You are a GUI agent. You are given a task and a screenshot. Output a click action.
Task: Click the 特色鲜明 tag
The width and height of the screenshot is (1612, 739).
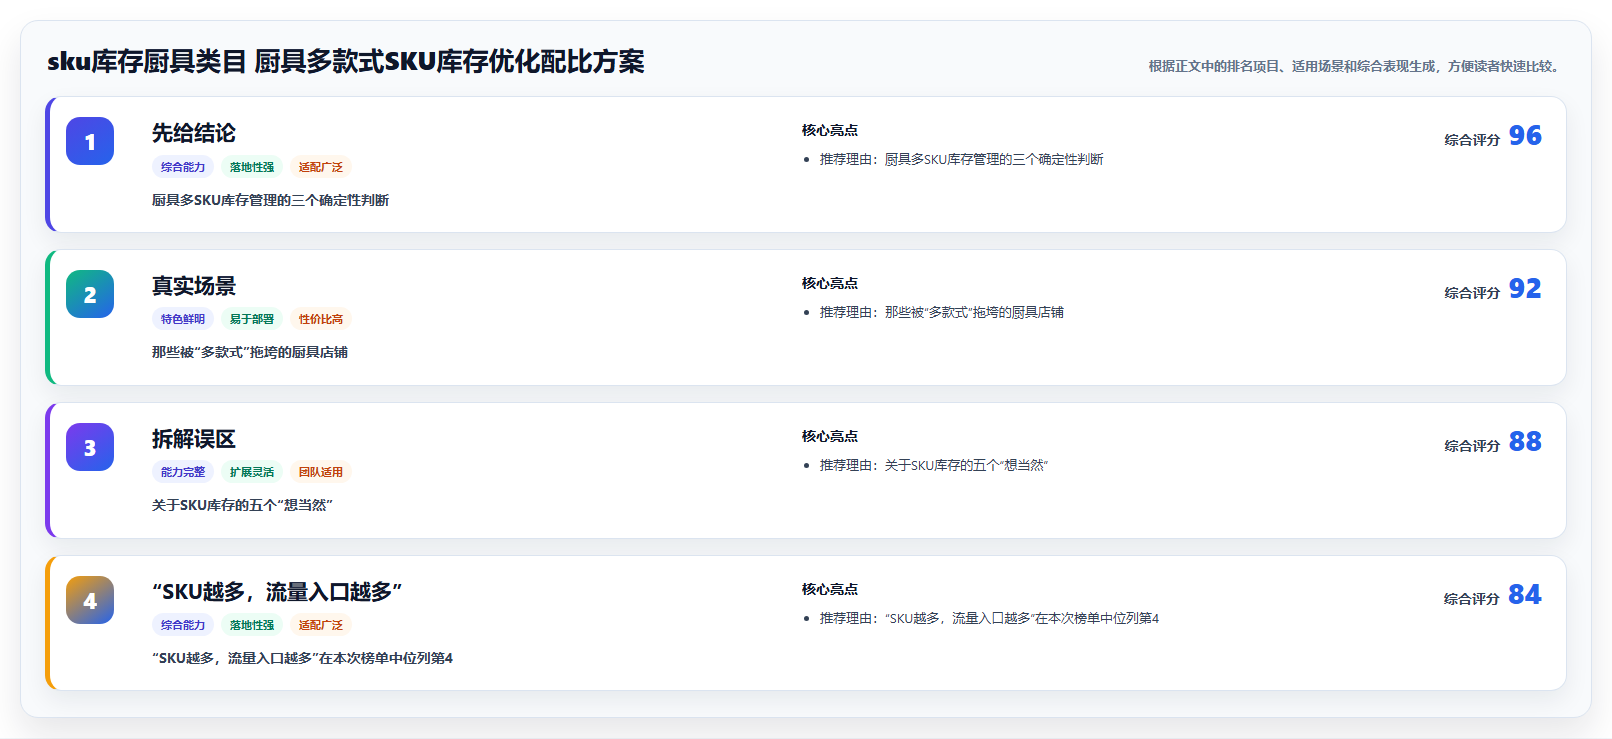tap(183, 319)
